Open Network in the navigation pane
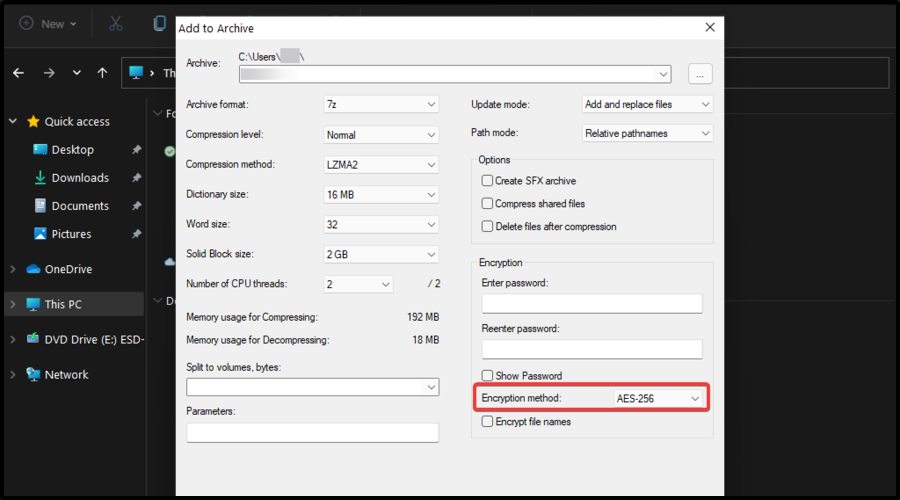 pos(66,375)
